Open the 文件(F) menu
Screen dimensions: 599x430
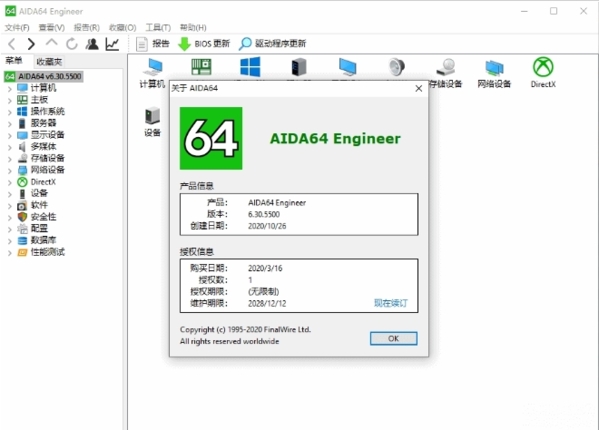click(x=17, y=27)
